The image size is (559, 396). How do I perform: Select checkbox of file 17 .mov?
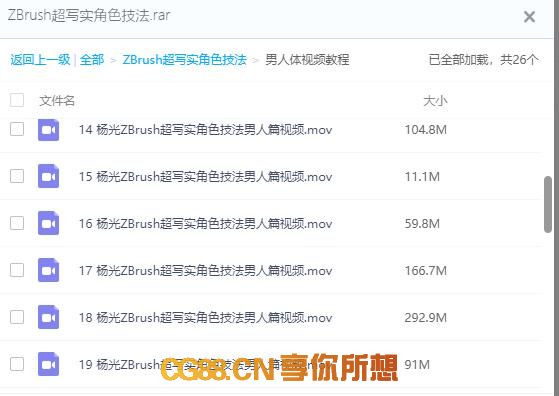coord(17,270)
